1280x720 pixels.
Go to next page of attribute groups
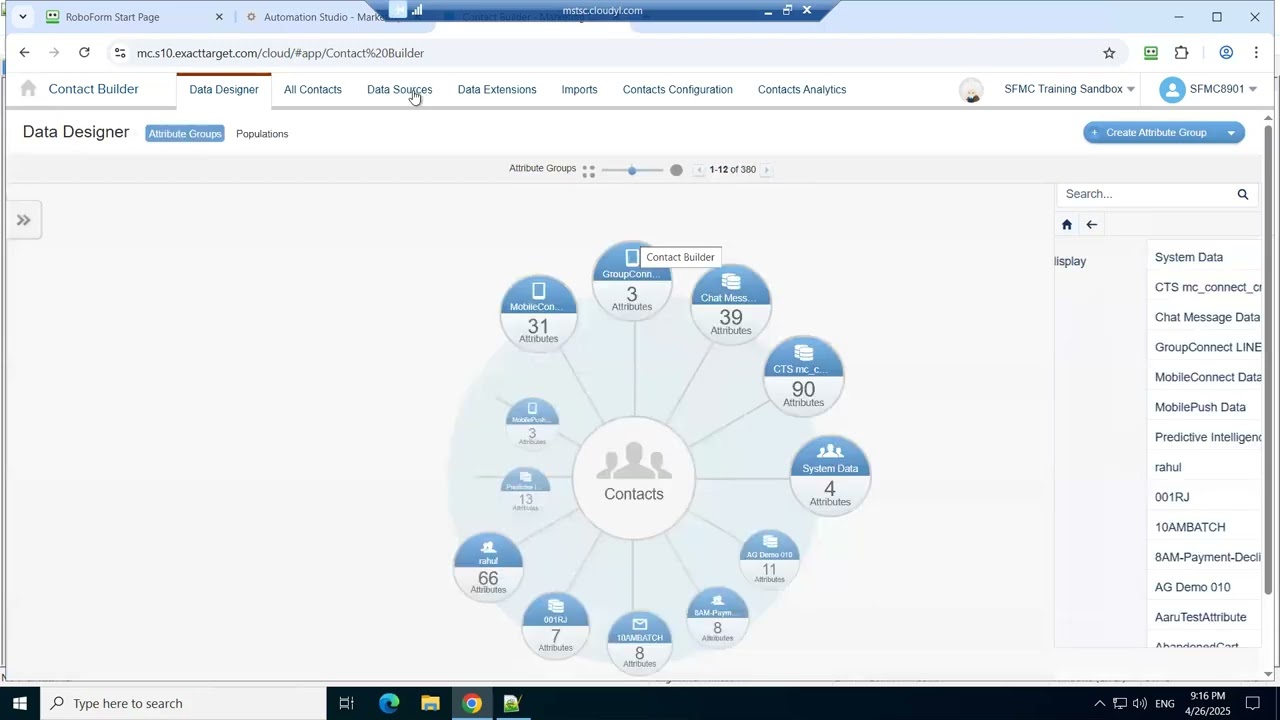pyautogui.click(x=767, y=170)
